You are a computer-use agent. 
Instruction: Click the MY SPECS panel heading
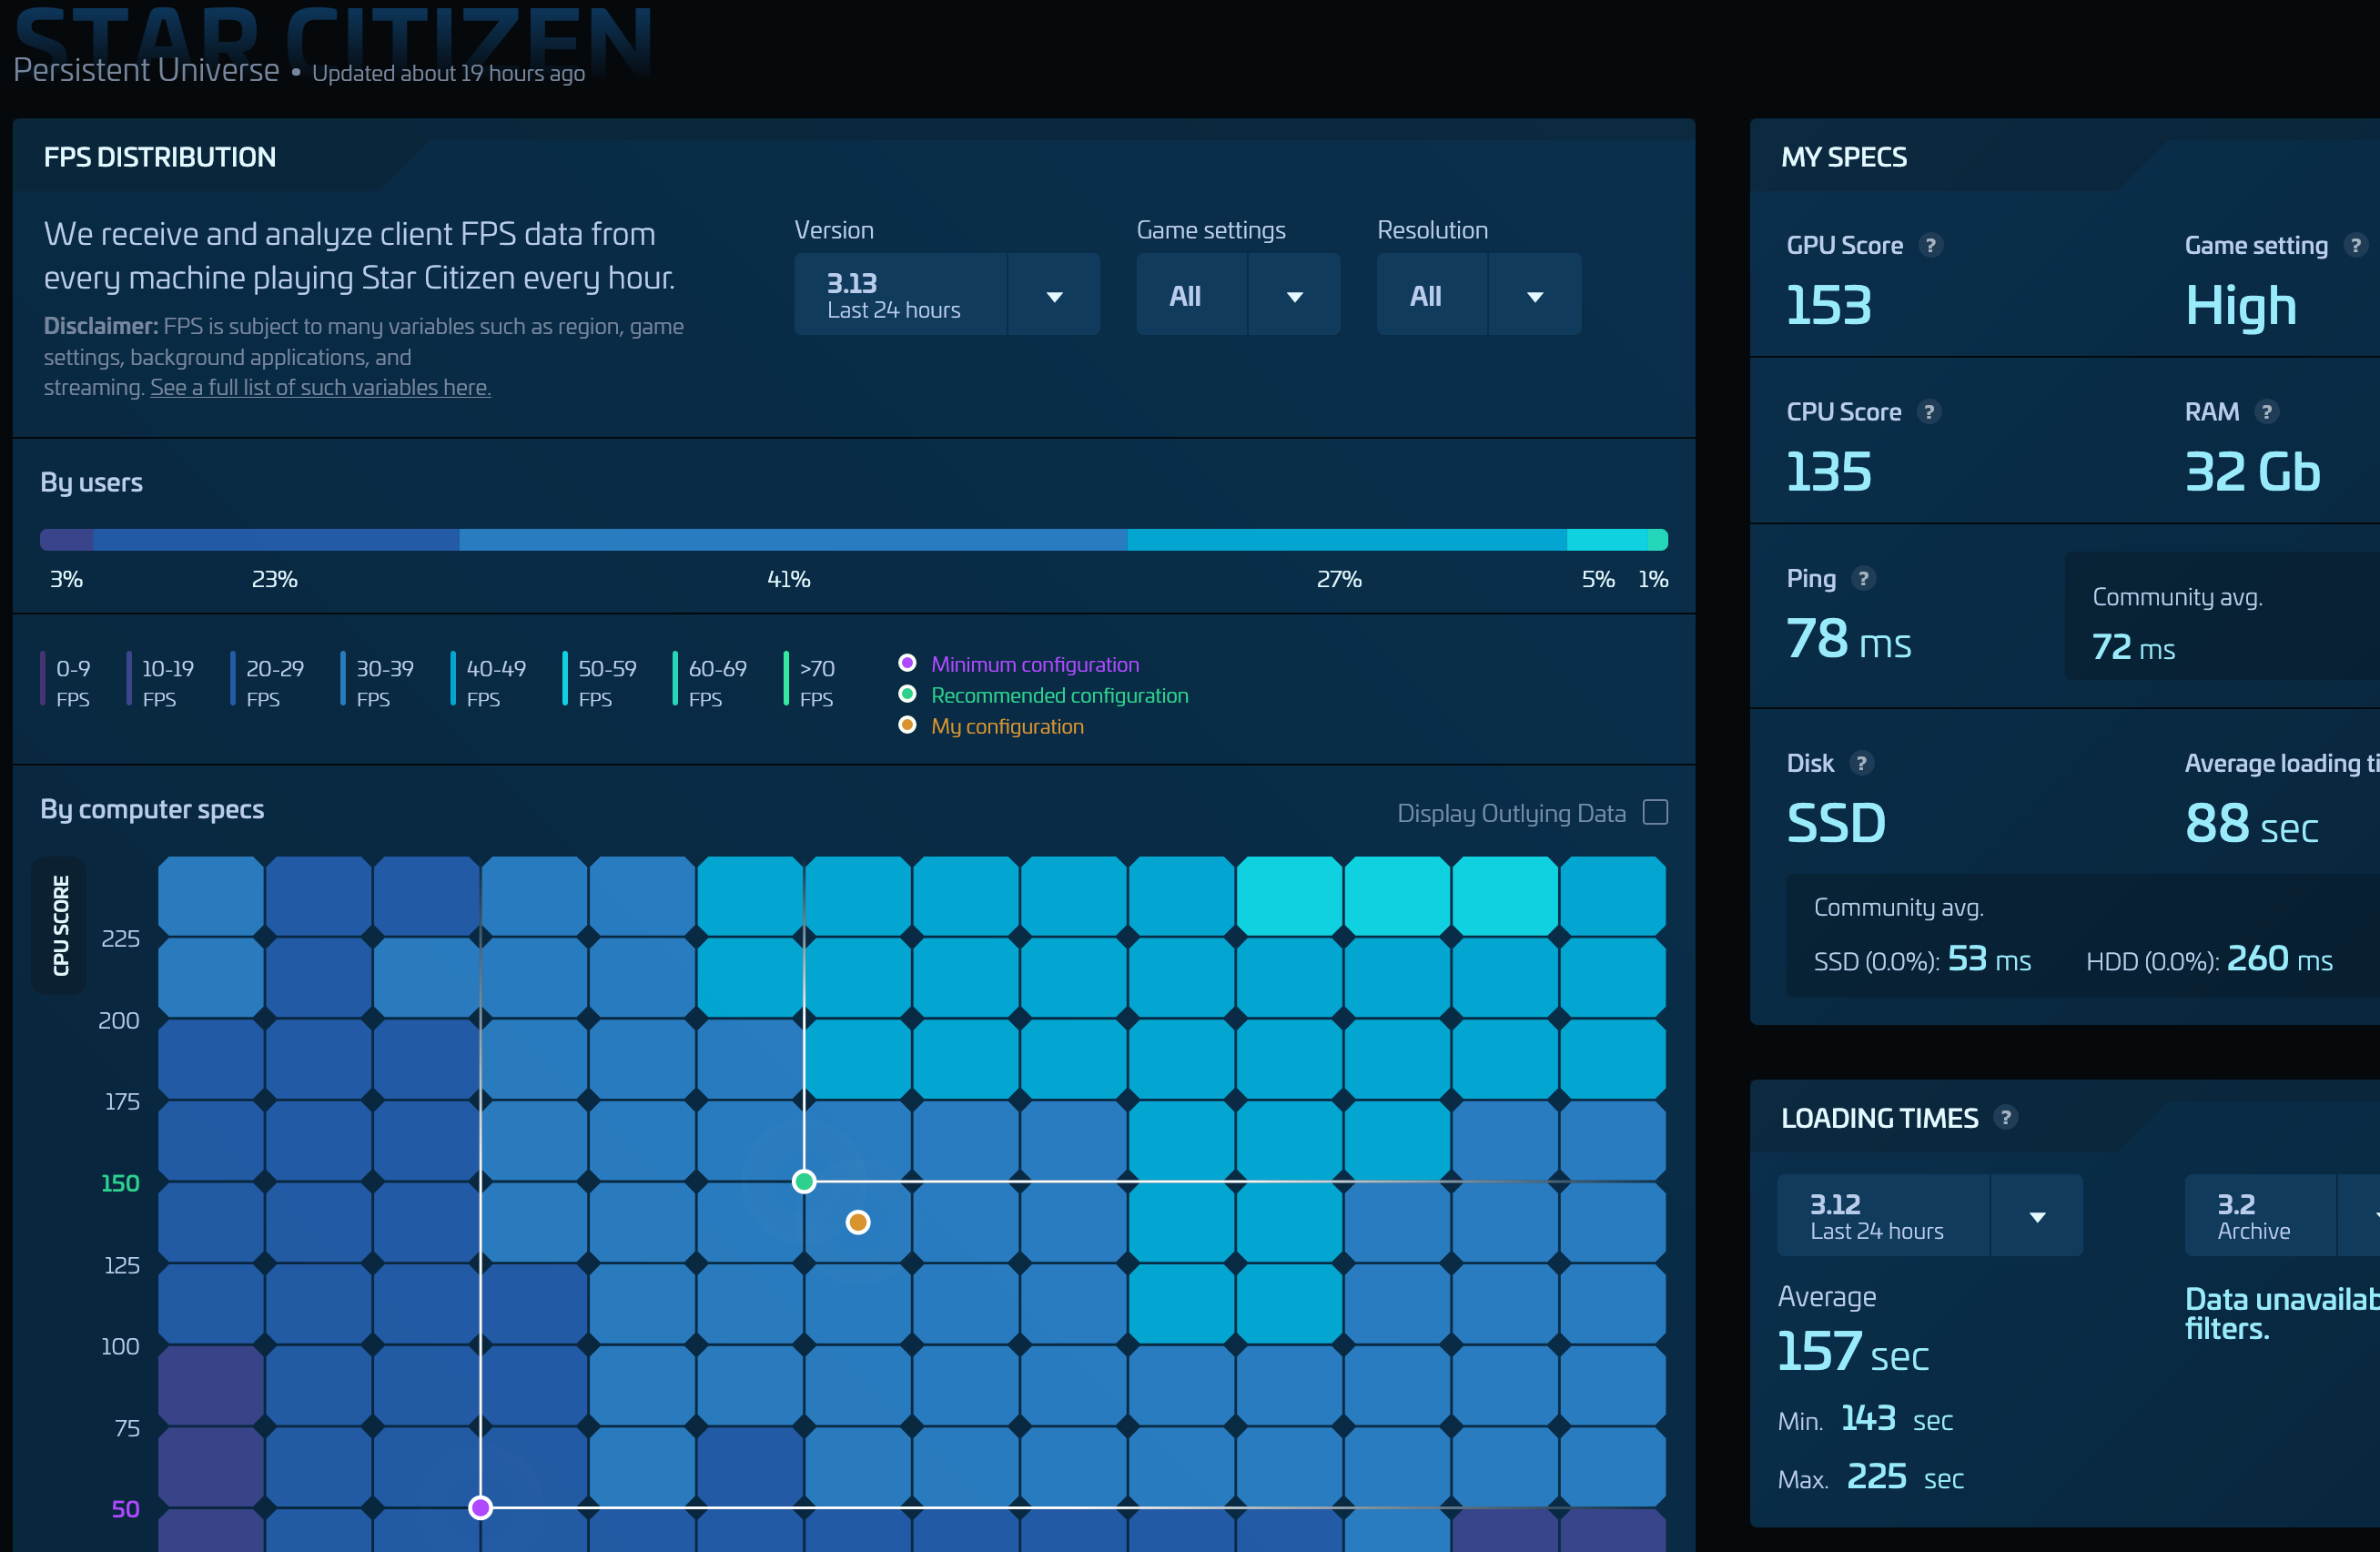1844,157
